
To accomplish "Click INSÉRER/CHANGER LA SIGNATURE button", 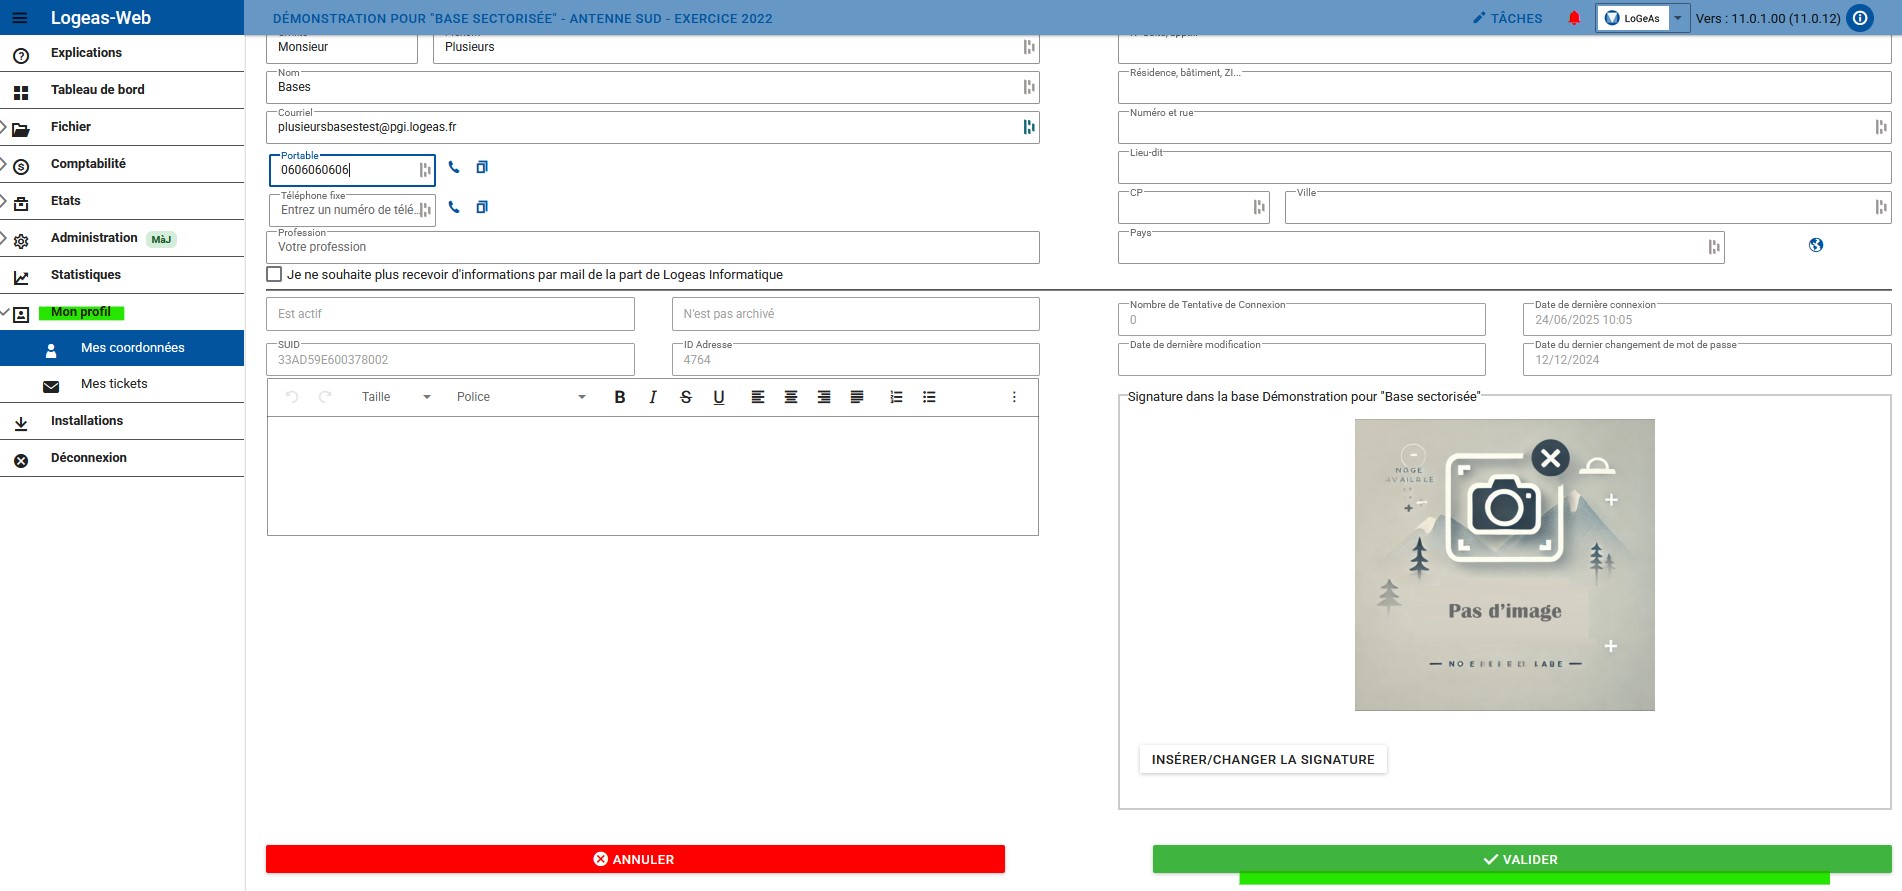I will pos(1262,760).
